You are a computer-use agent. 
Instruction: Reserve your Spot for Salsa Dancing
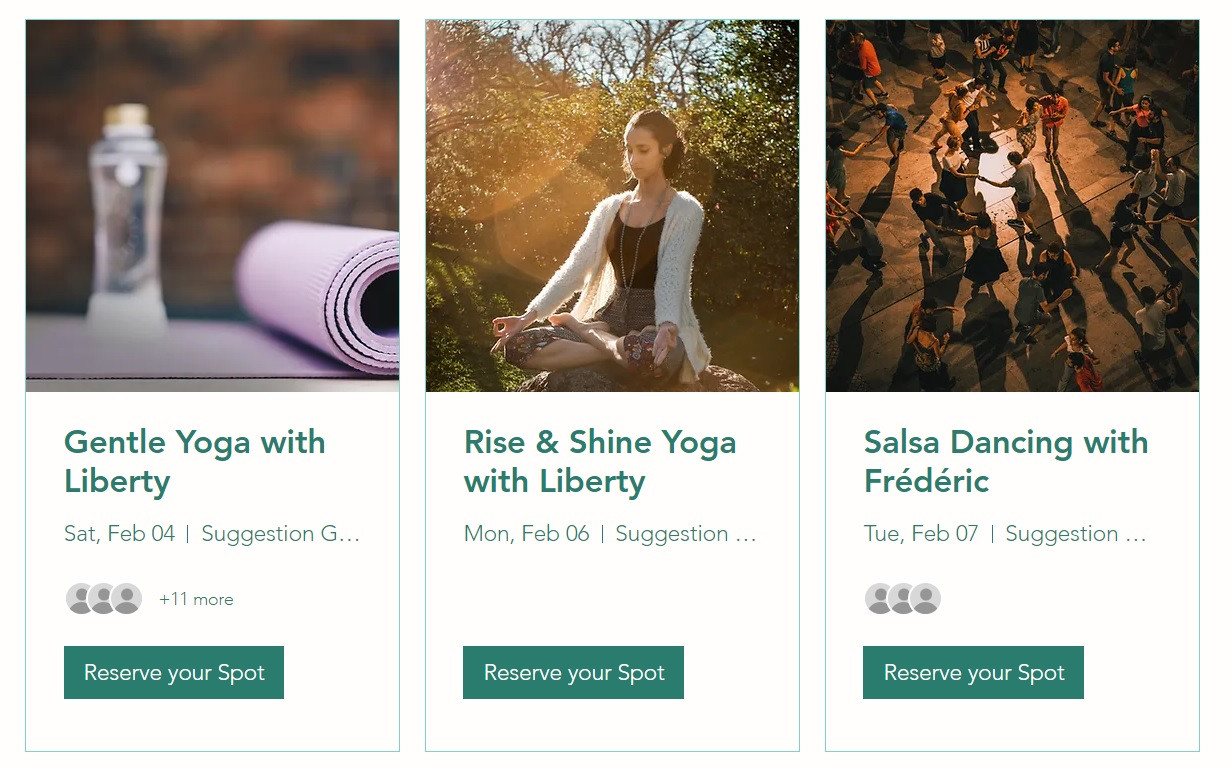point(973,673)
